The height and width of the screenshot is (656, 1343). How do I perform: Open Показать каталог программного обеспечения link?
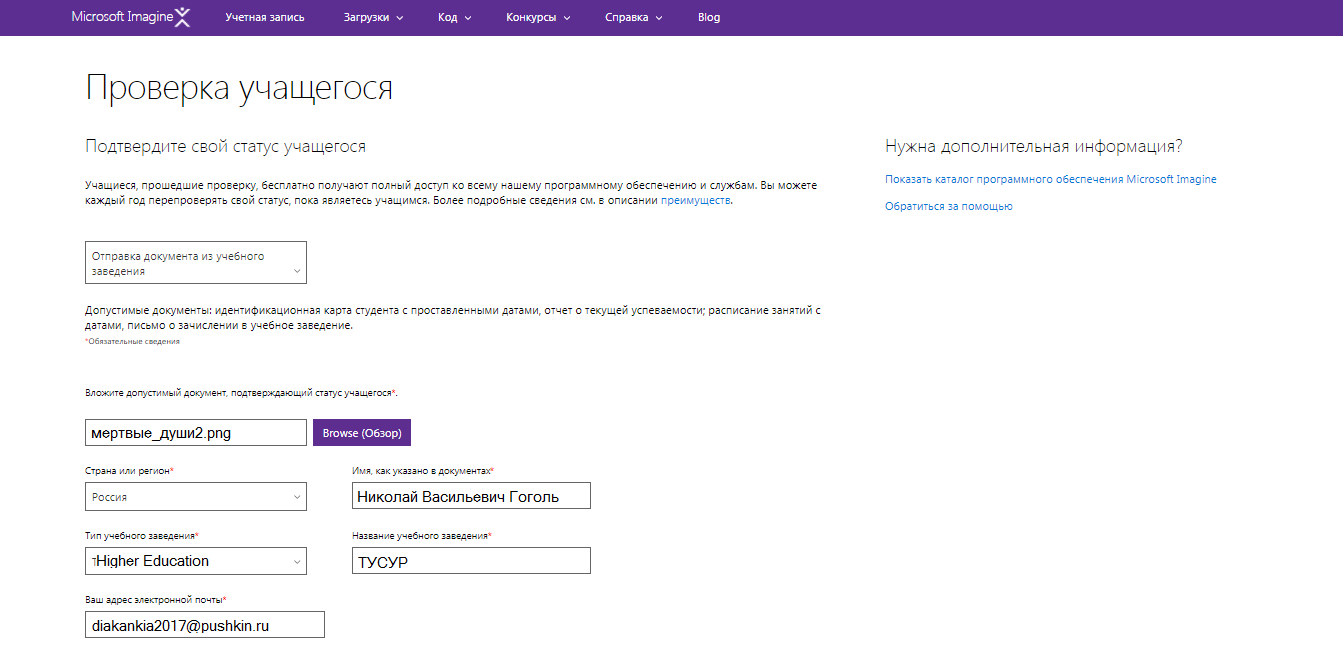point(1051,180)
